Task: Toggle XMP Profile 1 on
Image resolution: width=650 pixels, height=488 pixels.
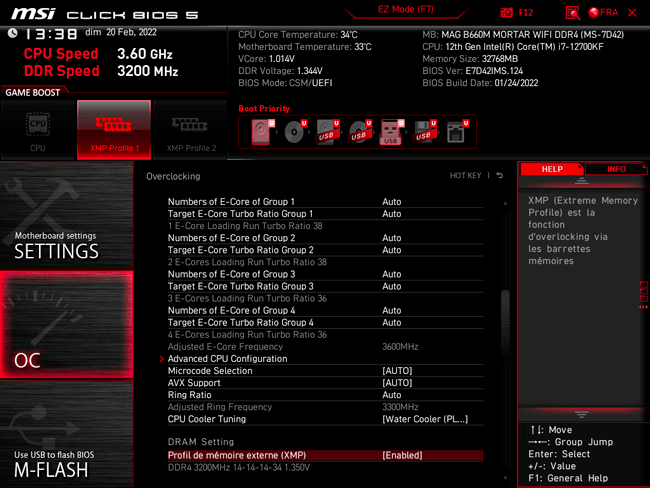Action: point(113,129)
